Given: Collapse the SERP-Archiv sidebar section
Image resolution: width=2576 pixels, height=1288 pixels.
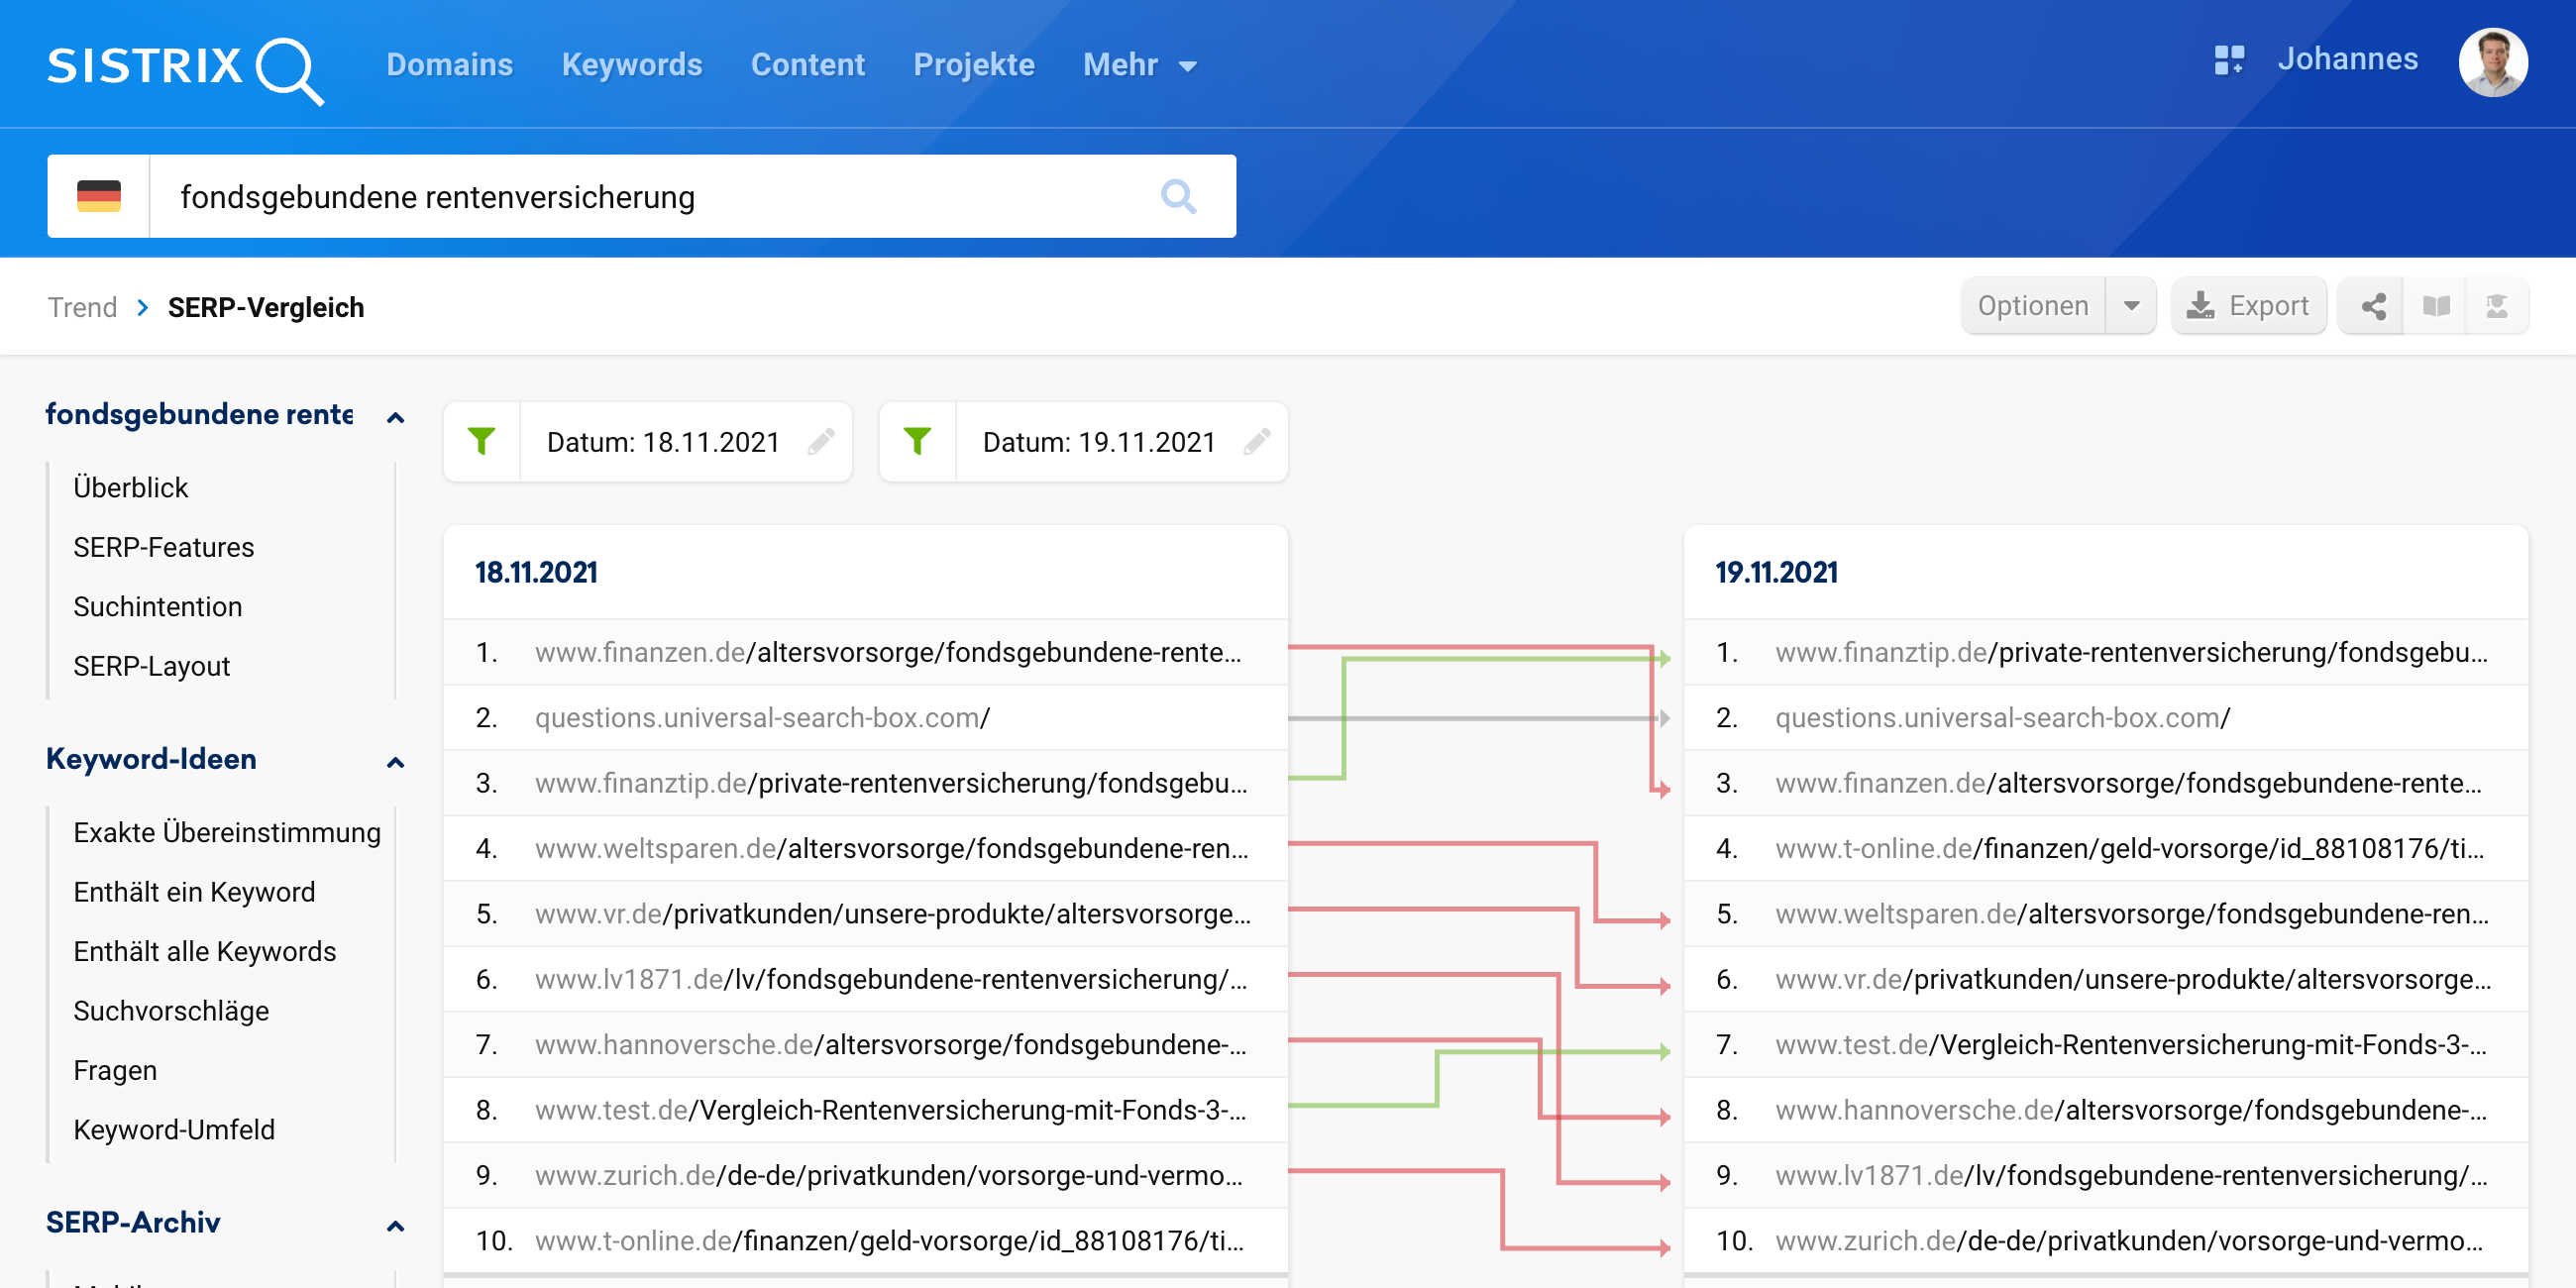Looking at the screenshot, I should click(x=396, y=1225).
